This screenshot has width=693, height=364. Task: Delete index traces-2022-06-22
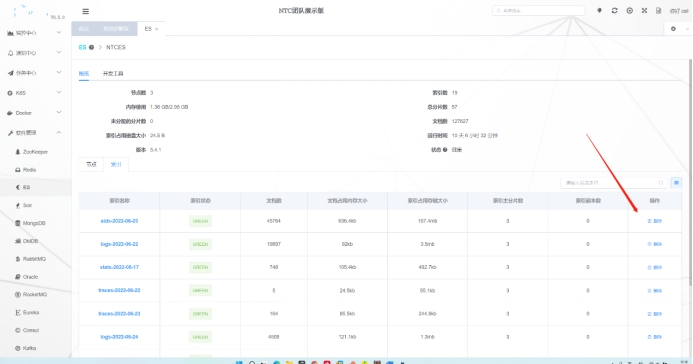(655, 291)
